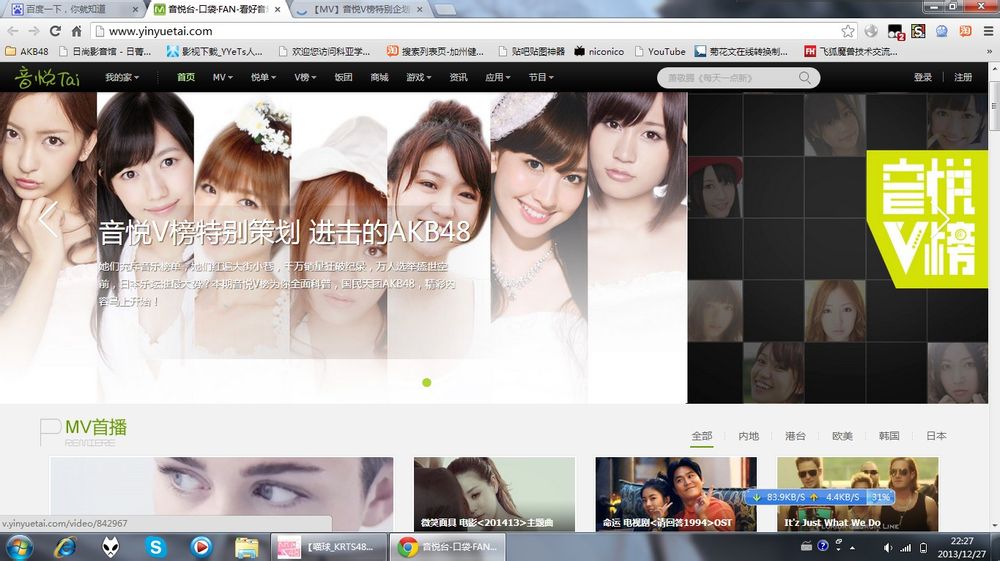Click the browser vertical scrollbar thumb
The width and height of the screenshot is (1000, 561).
coord(994,104)
